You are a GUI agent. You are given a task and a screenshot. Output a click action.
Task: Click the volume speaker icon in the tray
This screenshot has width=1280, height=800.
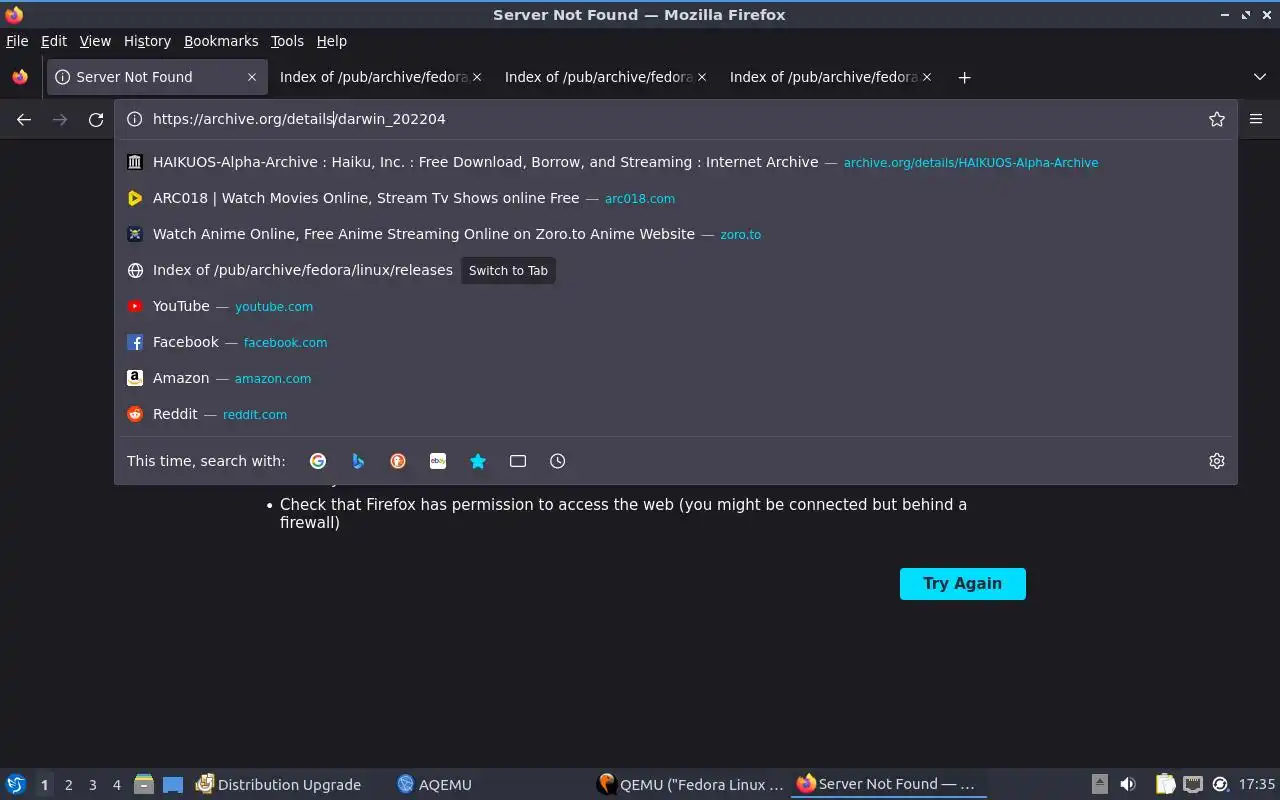point(1128,785)
